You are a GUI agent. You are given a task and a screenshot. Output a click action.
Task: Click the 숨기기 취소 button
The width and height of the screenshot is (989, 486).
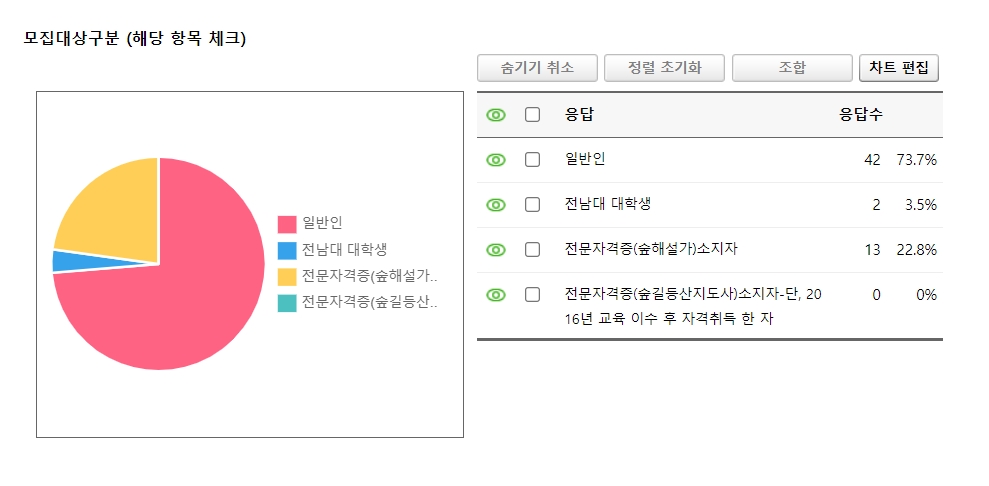point(537,68)
